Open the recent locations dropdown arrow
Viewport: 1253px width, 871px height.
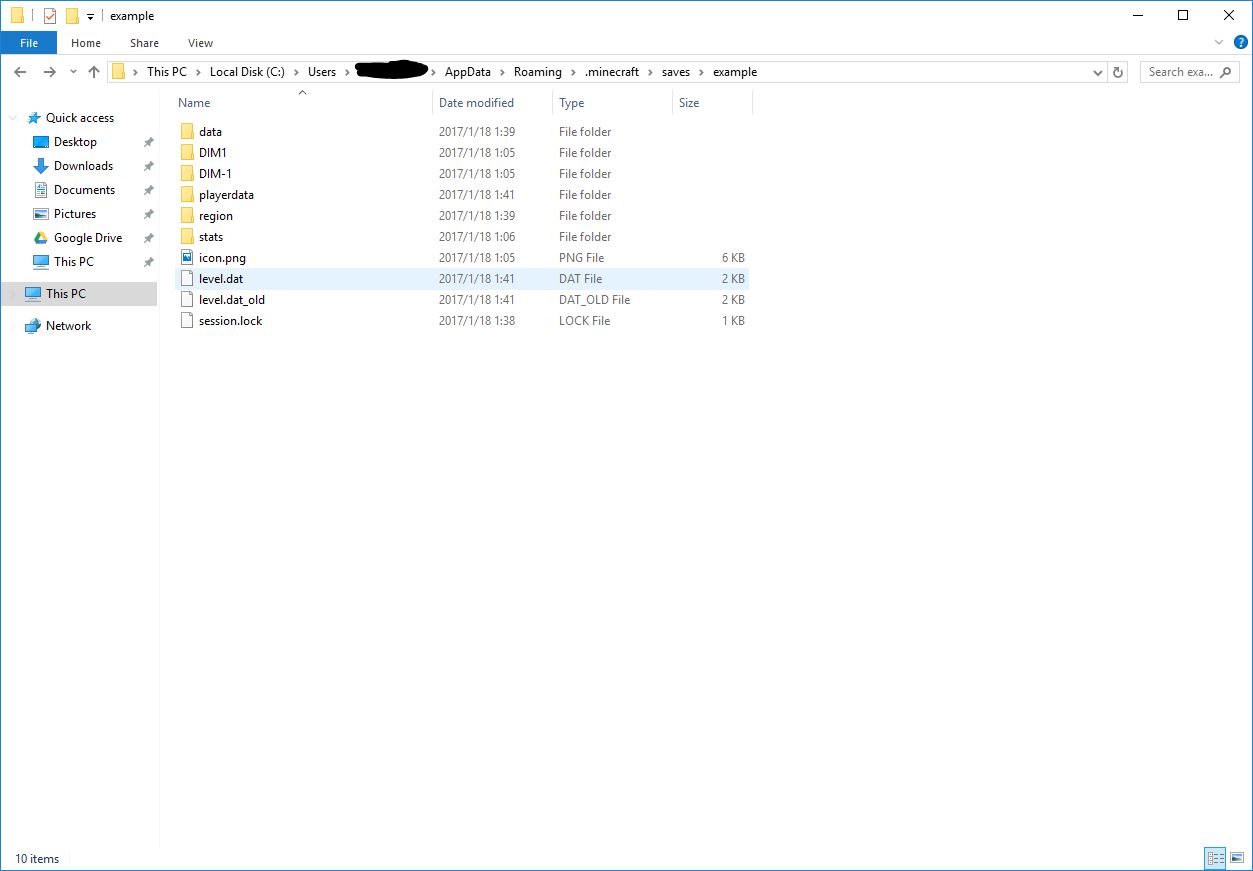tap(73, 72)
